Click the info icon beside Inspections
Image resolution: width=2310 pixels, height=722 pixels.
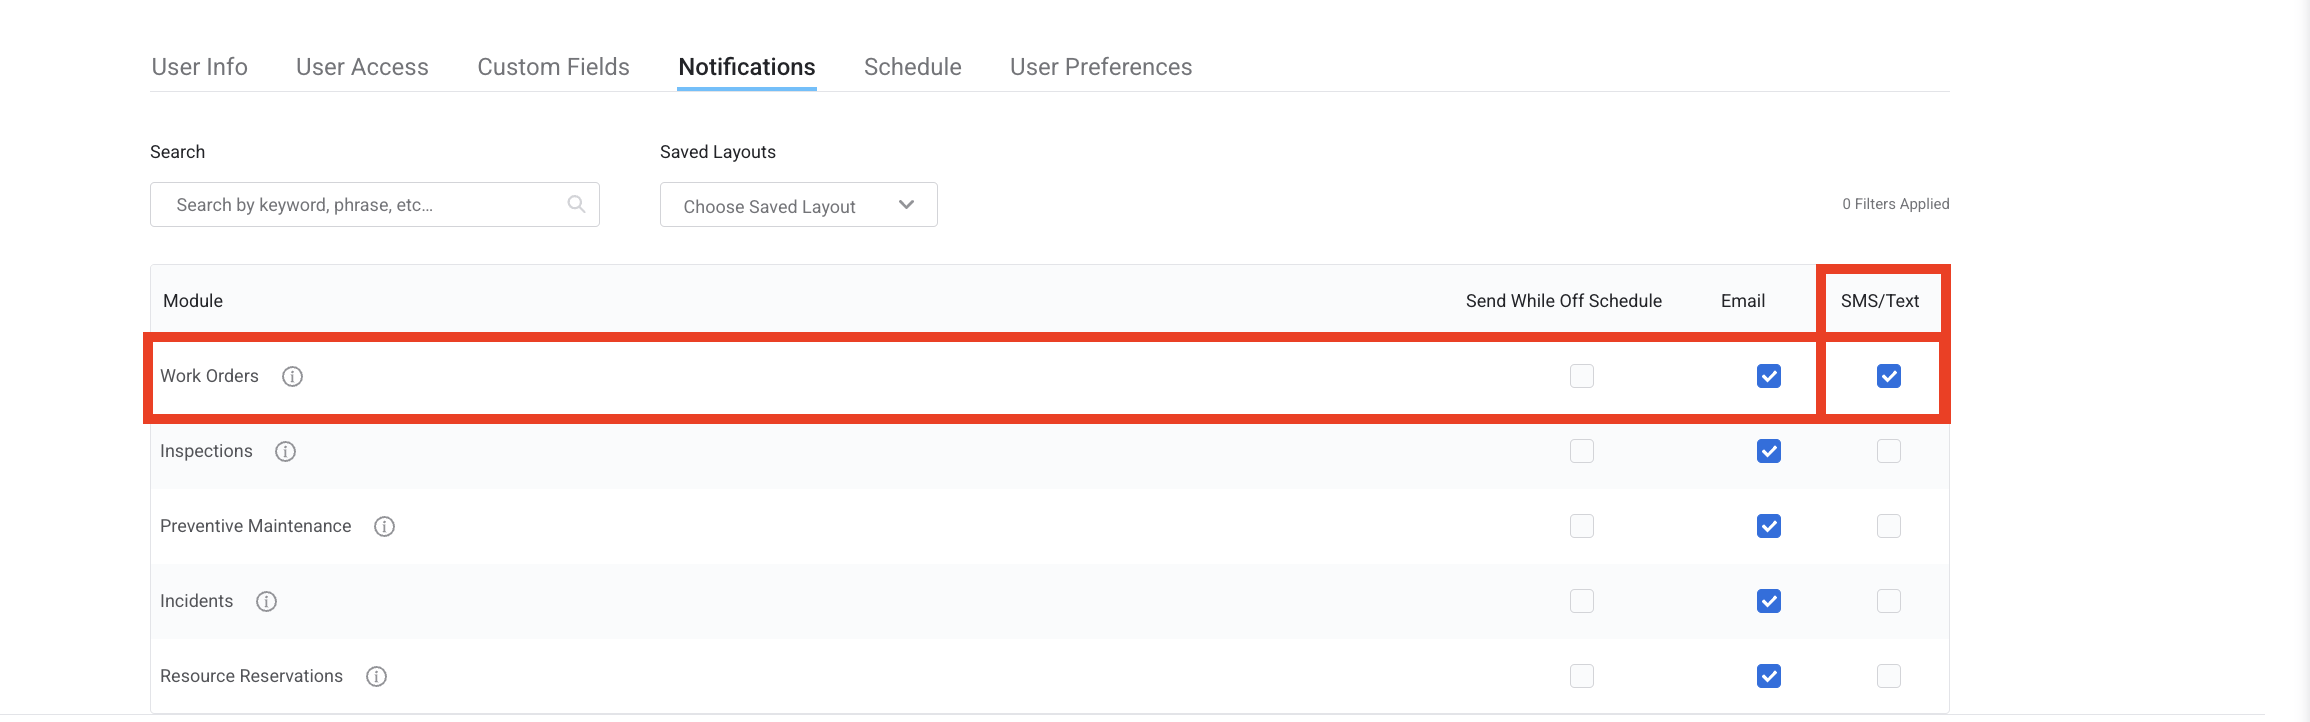(x=285, y=451)
